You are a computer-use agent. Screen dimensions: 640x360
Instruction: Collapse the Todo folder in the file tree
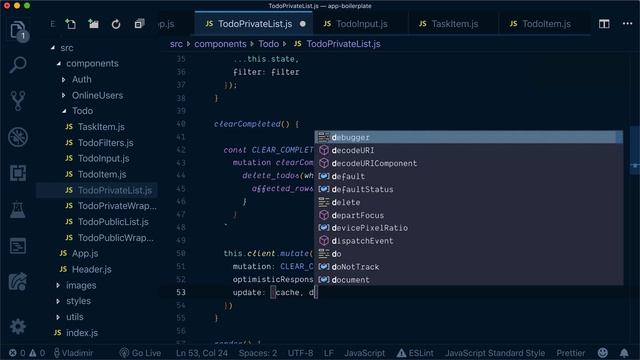tap(64, 111)
